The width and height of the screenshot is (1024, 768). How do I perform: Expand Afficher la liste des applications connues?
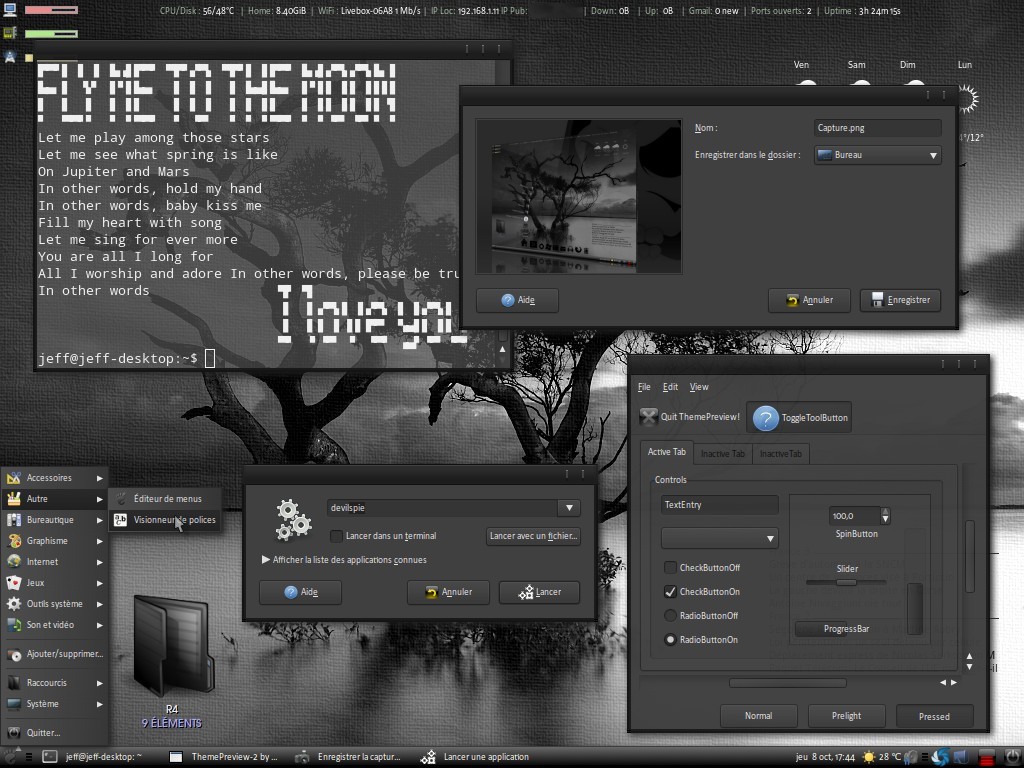(x=266, y=560)
